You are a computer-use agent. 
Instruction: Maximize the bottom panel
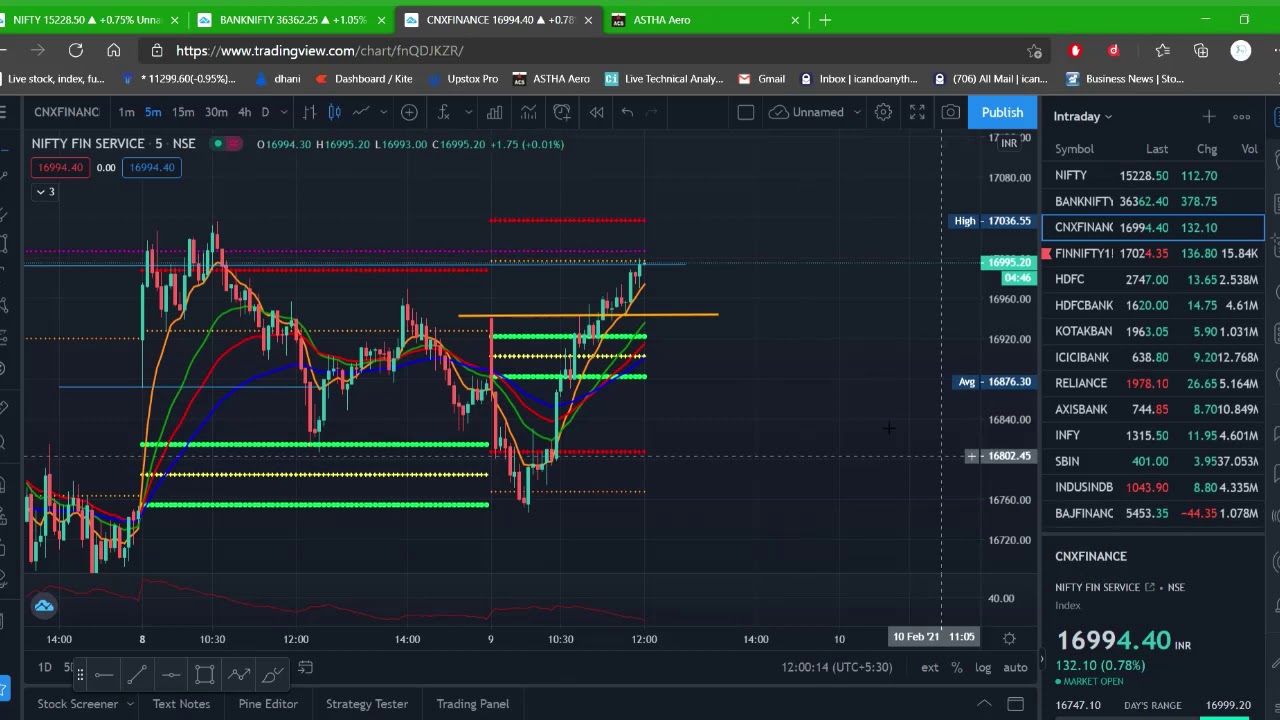[1015, 704]
